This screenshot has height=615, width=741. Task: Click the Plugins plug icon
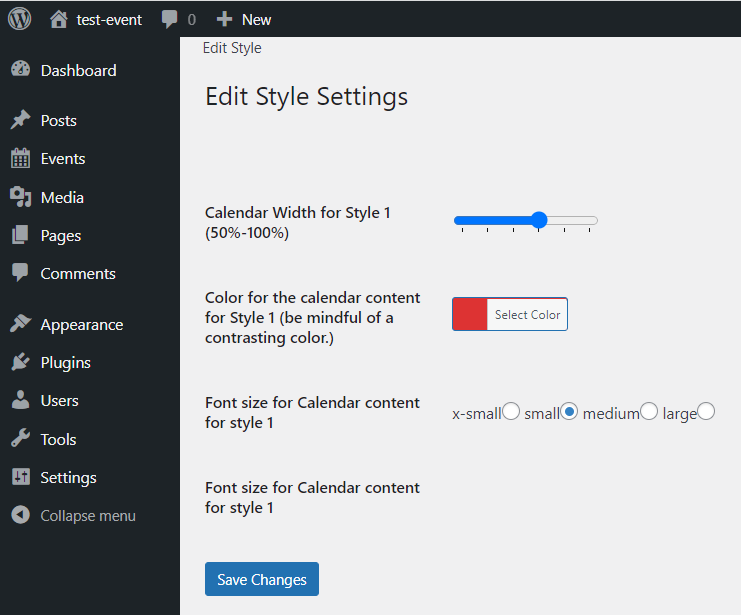[20, 362]
